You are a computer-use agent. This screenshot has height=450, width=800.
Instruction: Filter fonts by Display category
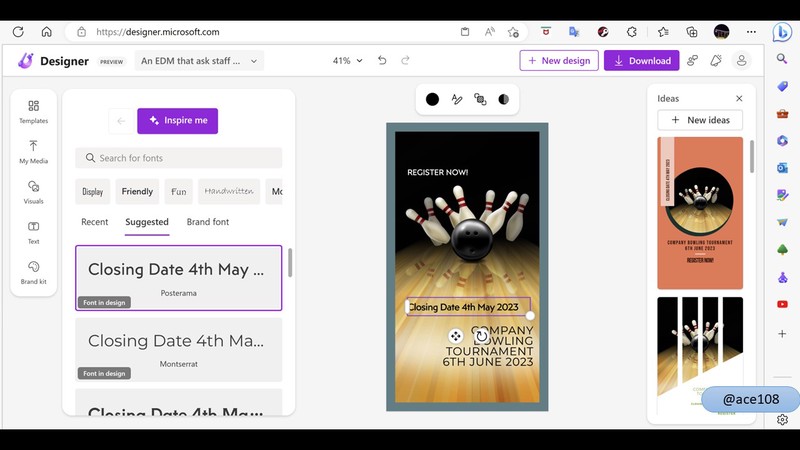(x=92, y=191)
